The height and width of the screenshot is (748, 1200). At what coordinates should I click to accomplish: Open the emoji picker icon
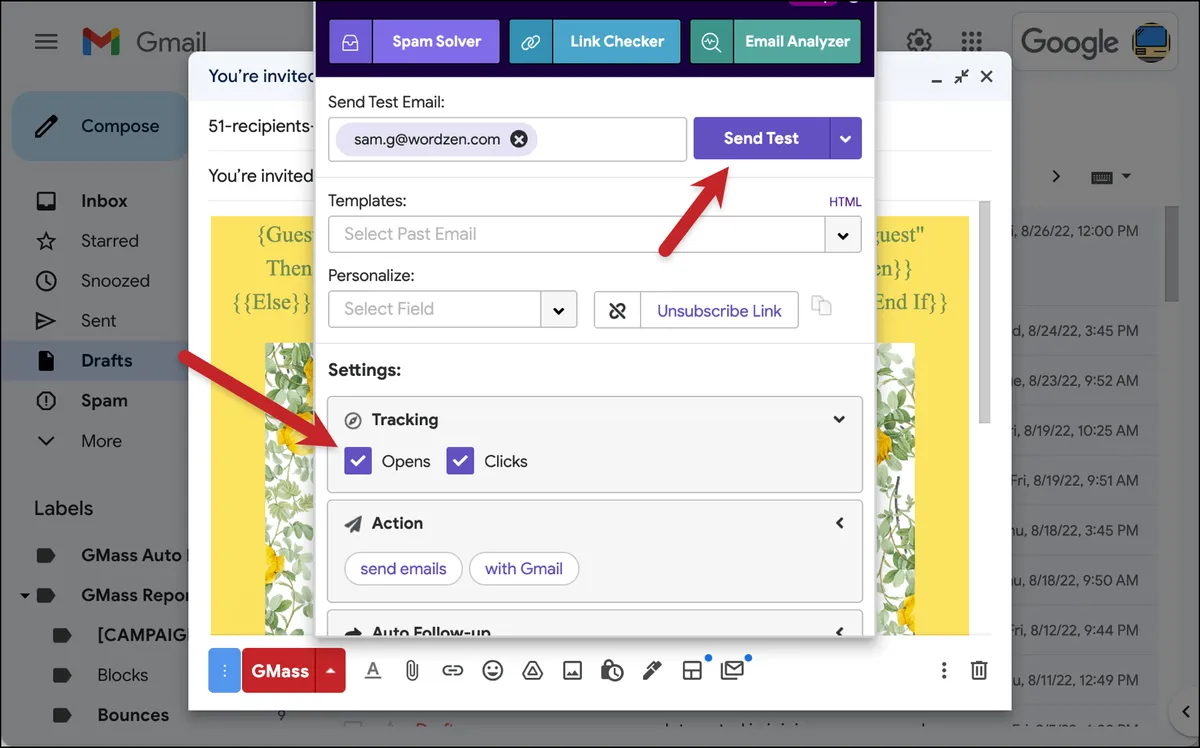493,670
